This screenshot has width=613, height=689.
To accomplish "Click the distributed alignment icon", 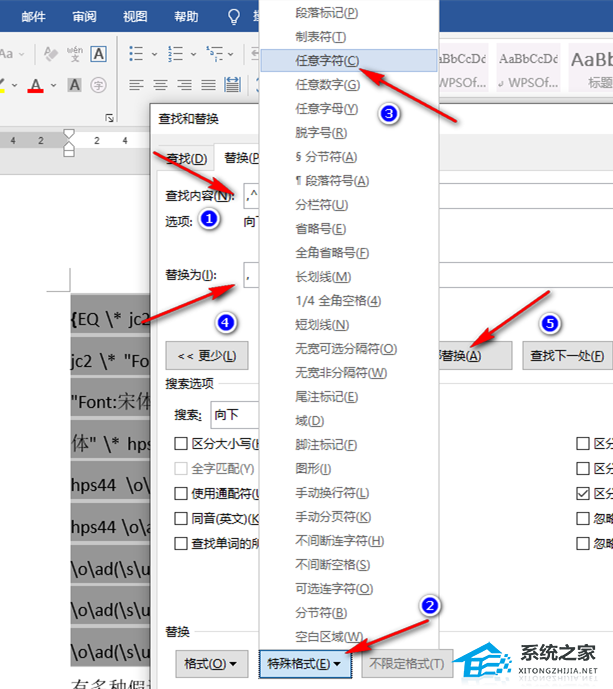I will 232,85.
